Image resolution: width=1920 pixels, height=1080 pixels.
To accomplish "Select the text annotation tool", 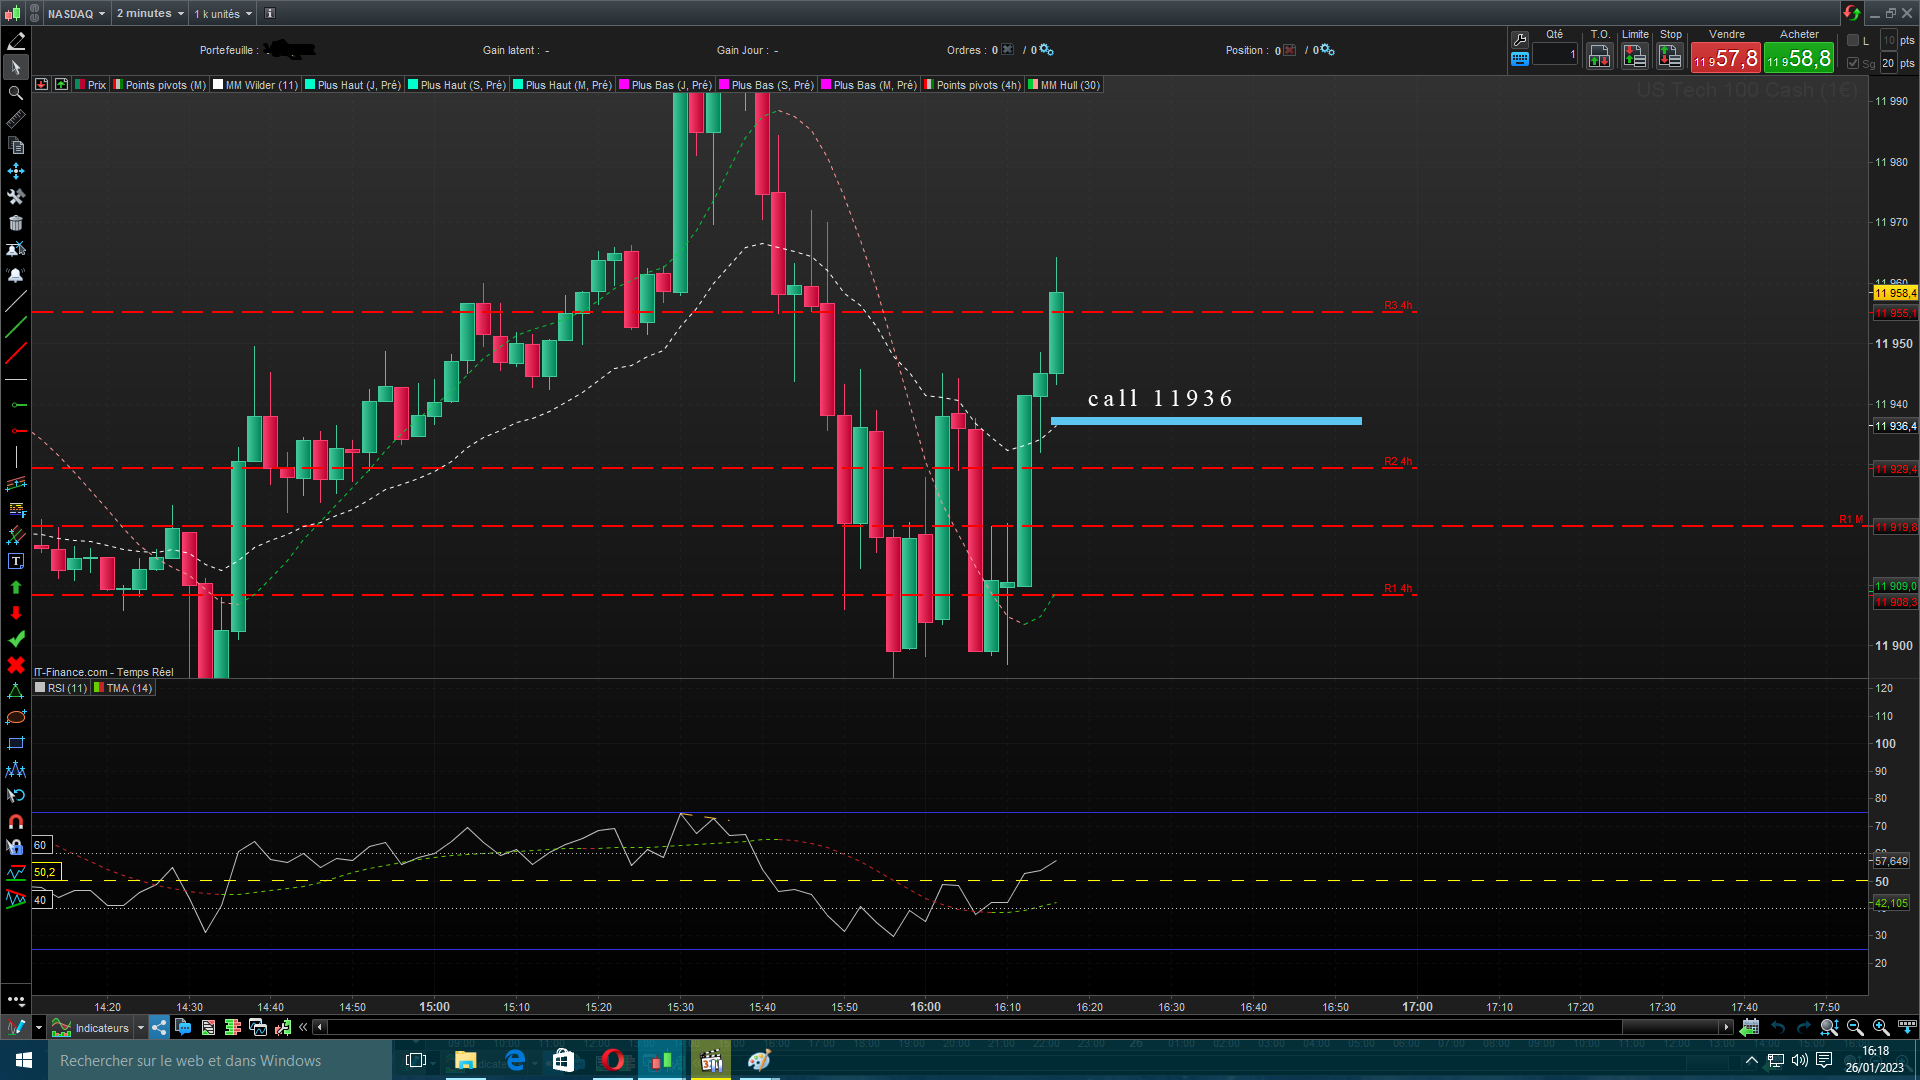I will tap(16, 561).
